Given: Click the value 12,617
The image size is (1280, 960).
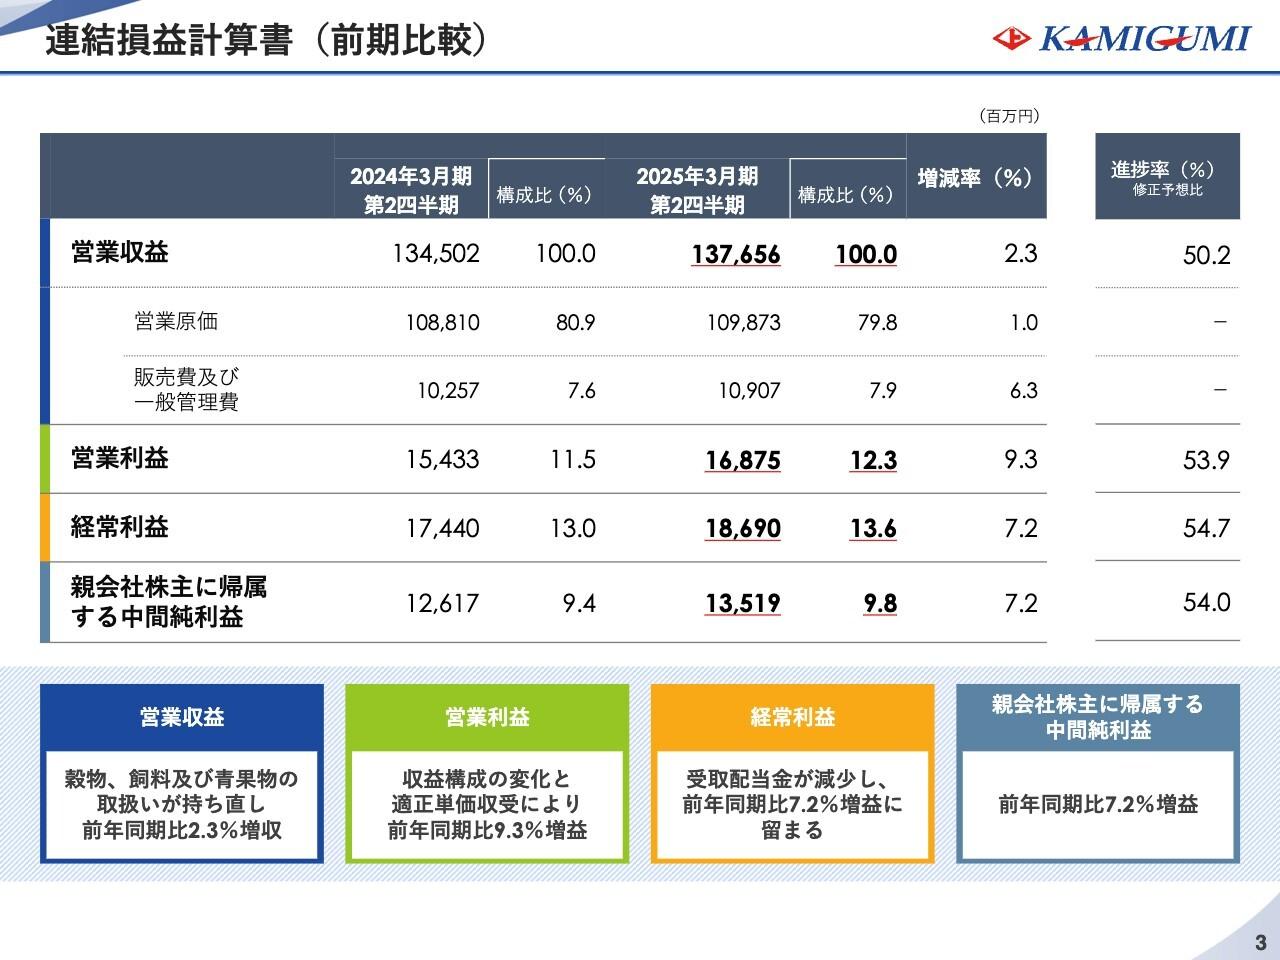Looking at the screenshot, I should click(x=442, y=603).
